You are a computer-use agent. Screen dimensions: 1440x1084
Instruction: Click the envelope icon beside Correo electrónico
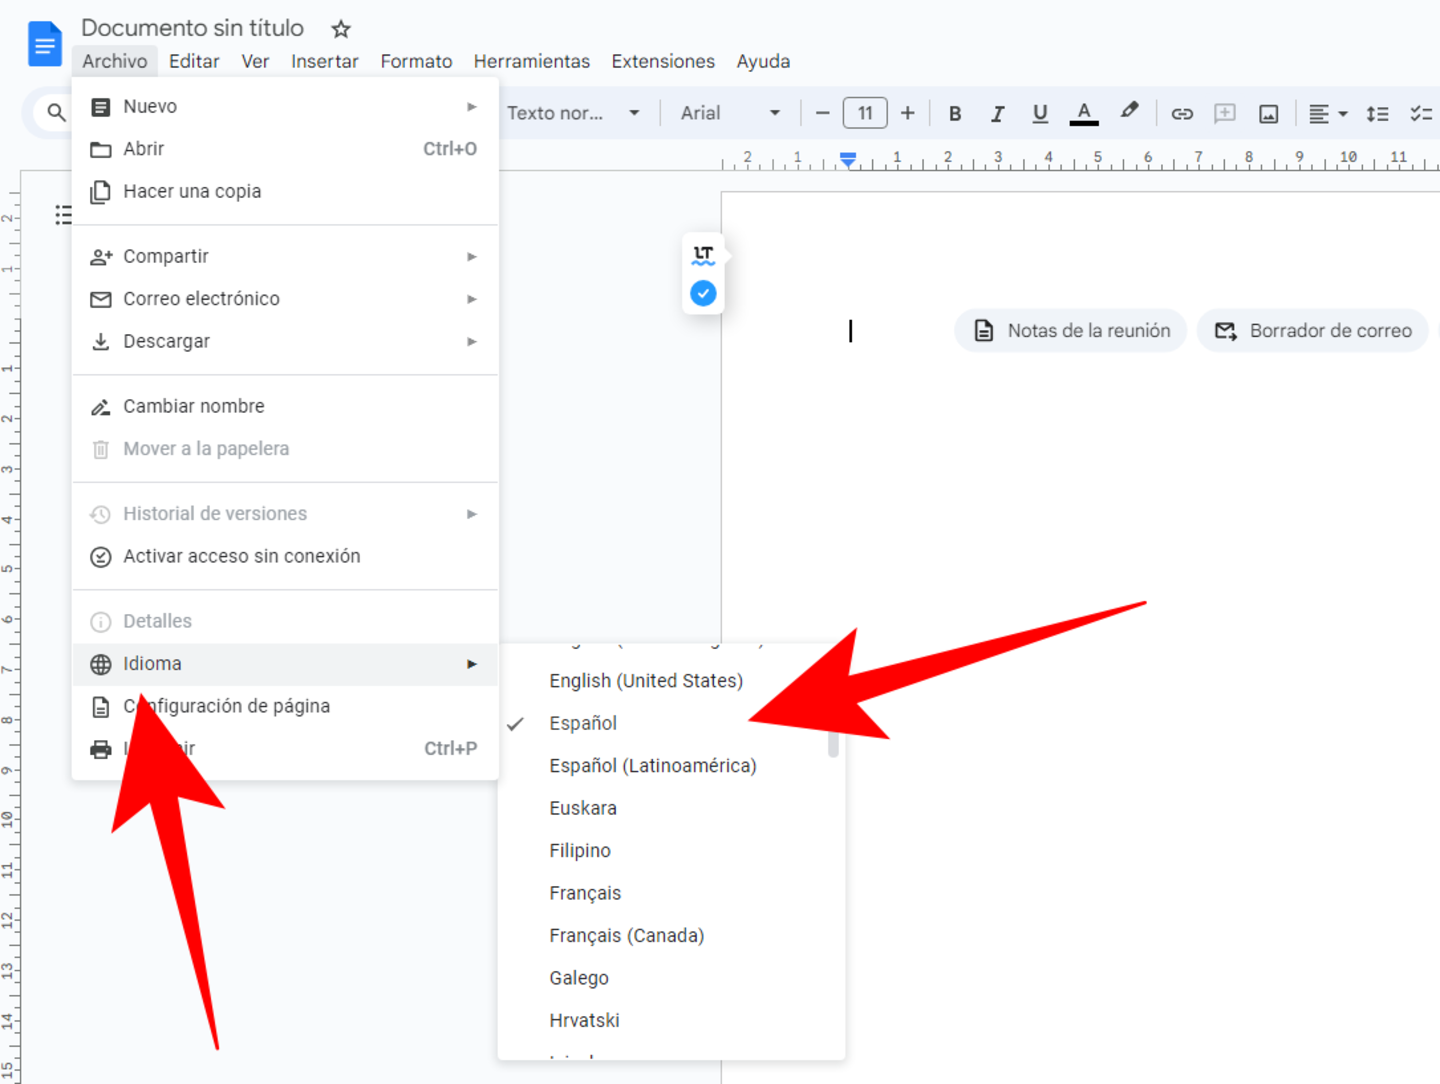101,299
